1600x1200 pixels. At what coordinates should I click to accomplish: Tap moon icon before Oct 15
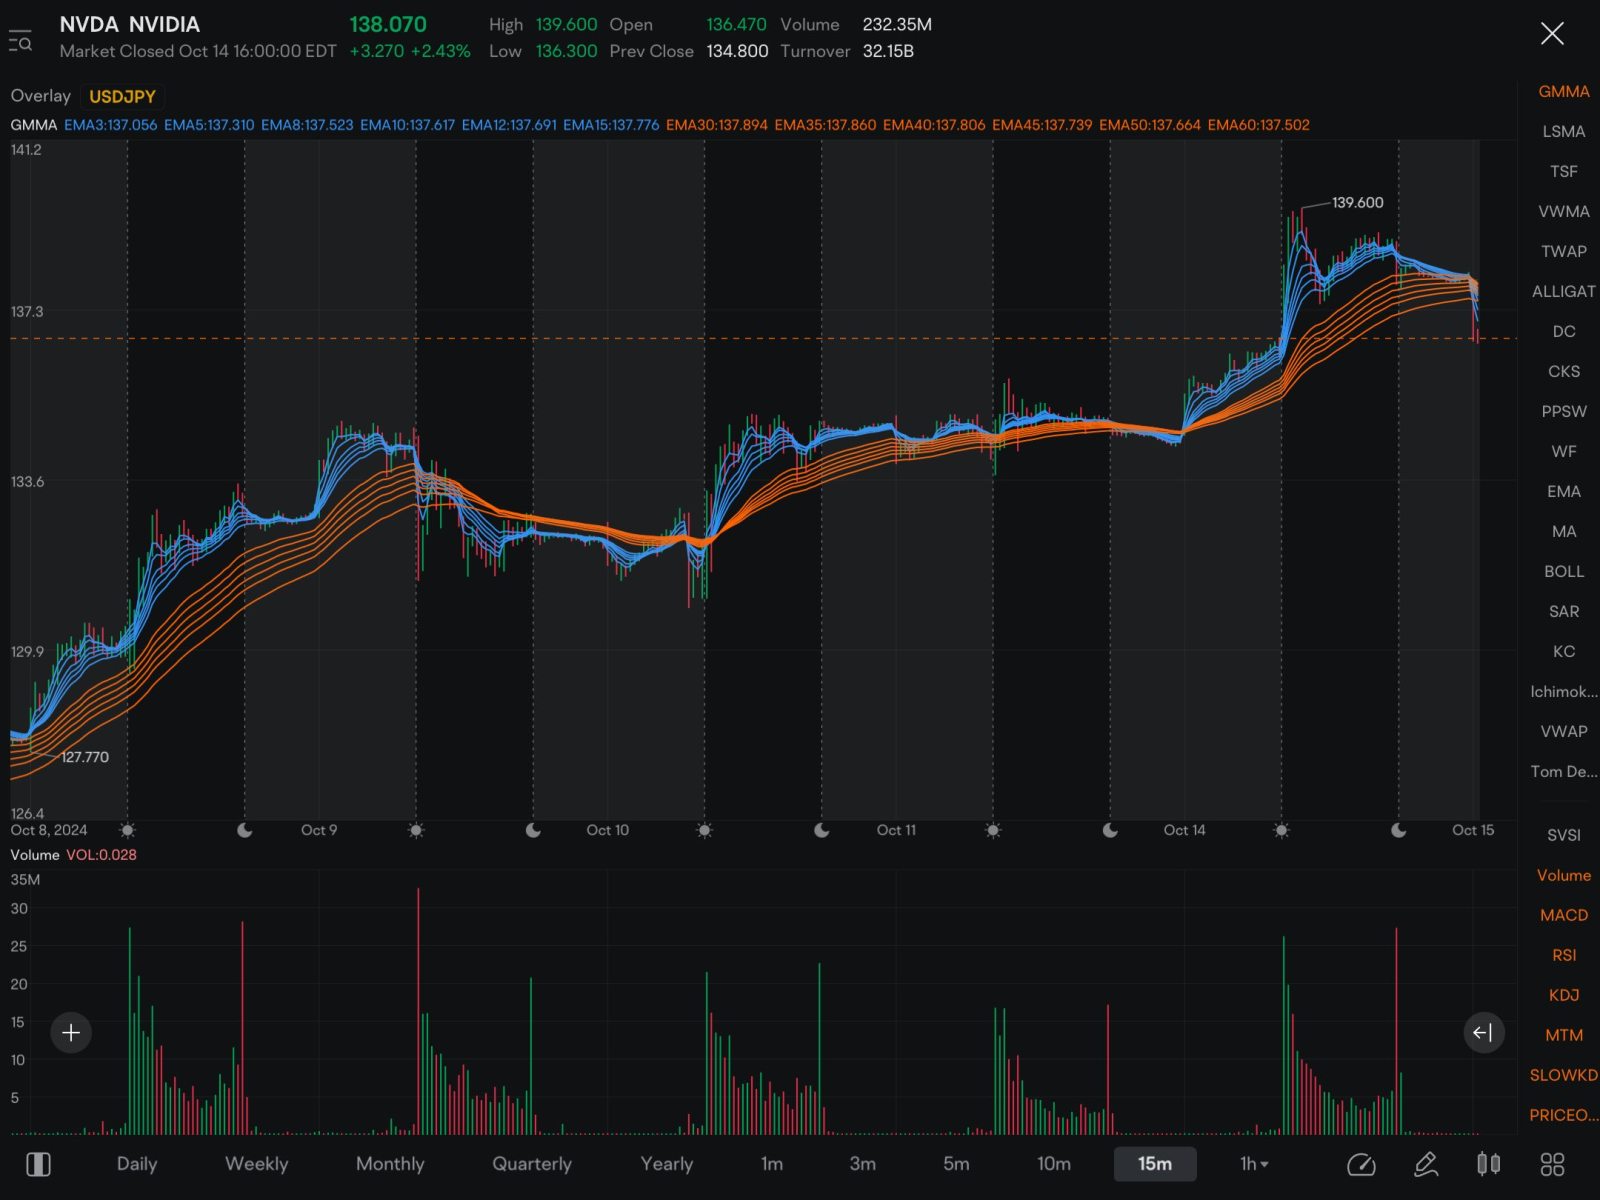pos(1398,831)
